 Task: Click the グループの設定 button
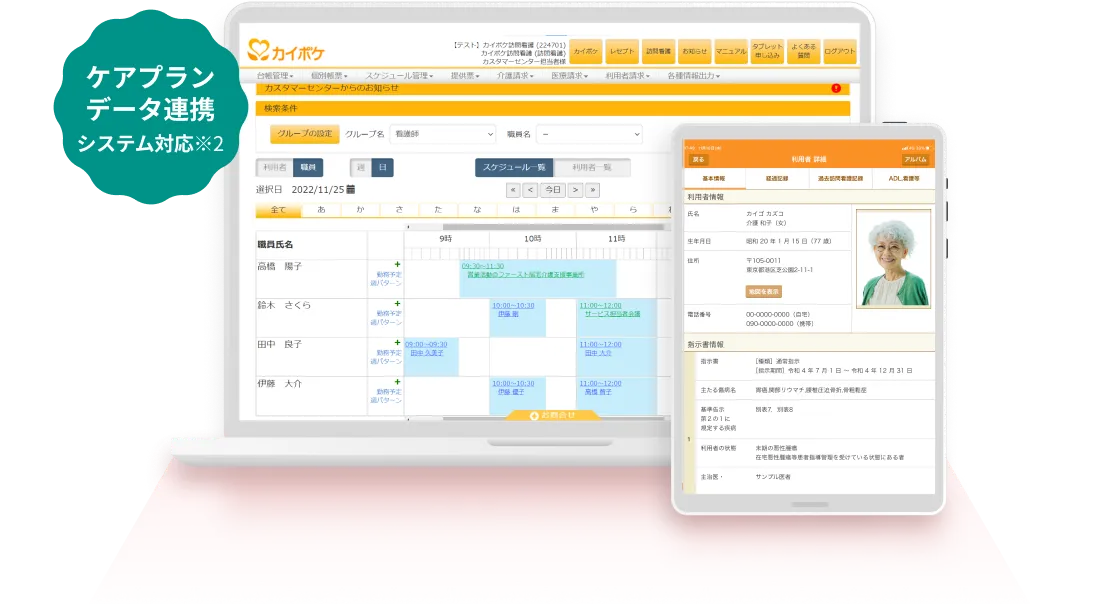304,134
